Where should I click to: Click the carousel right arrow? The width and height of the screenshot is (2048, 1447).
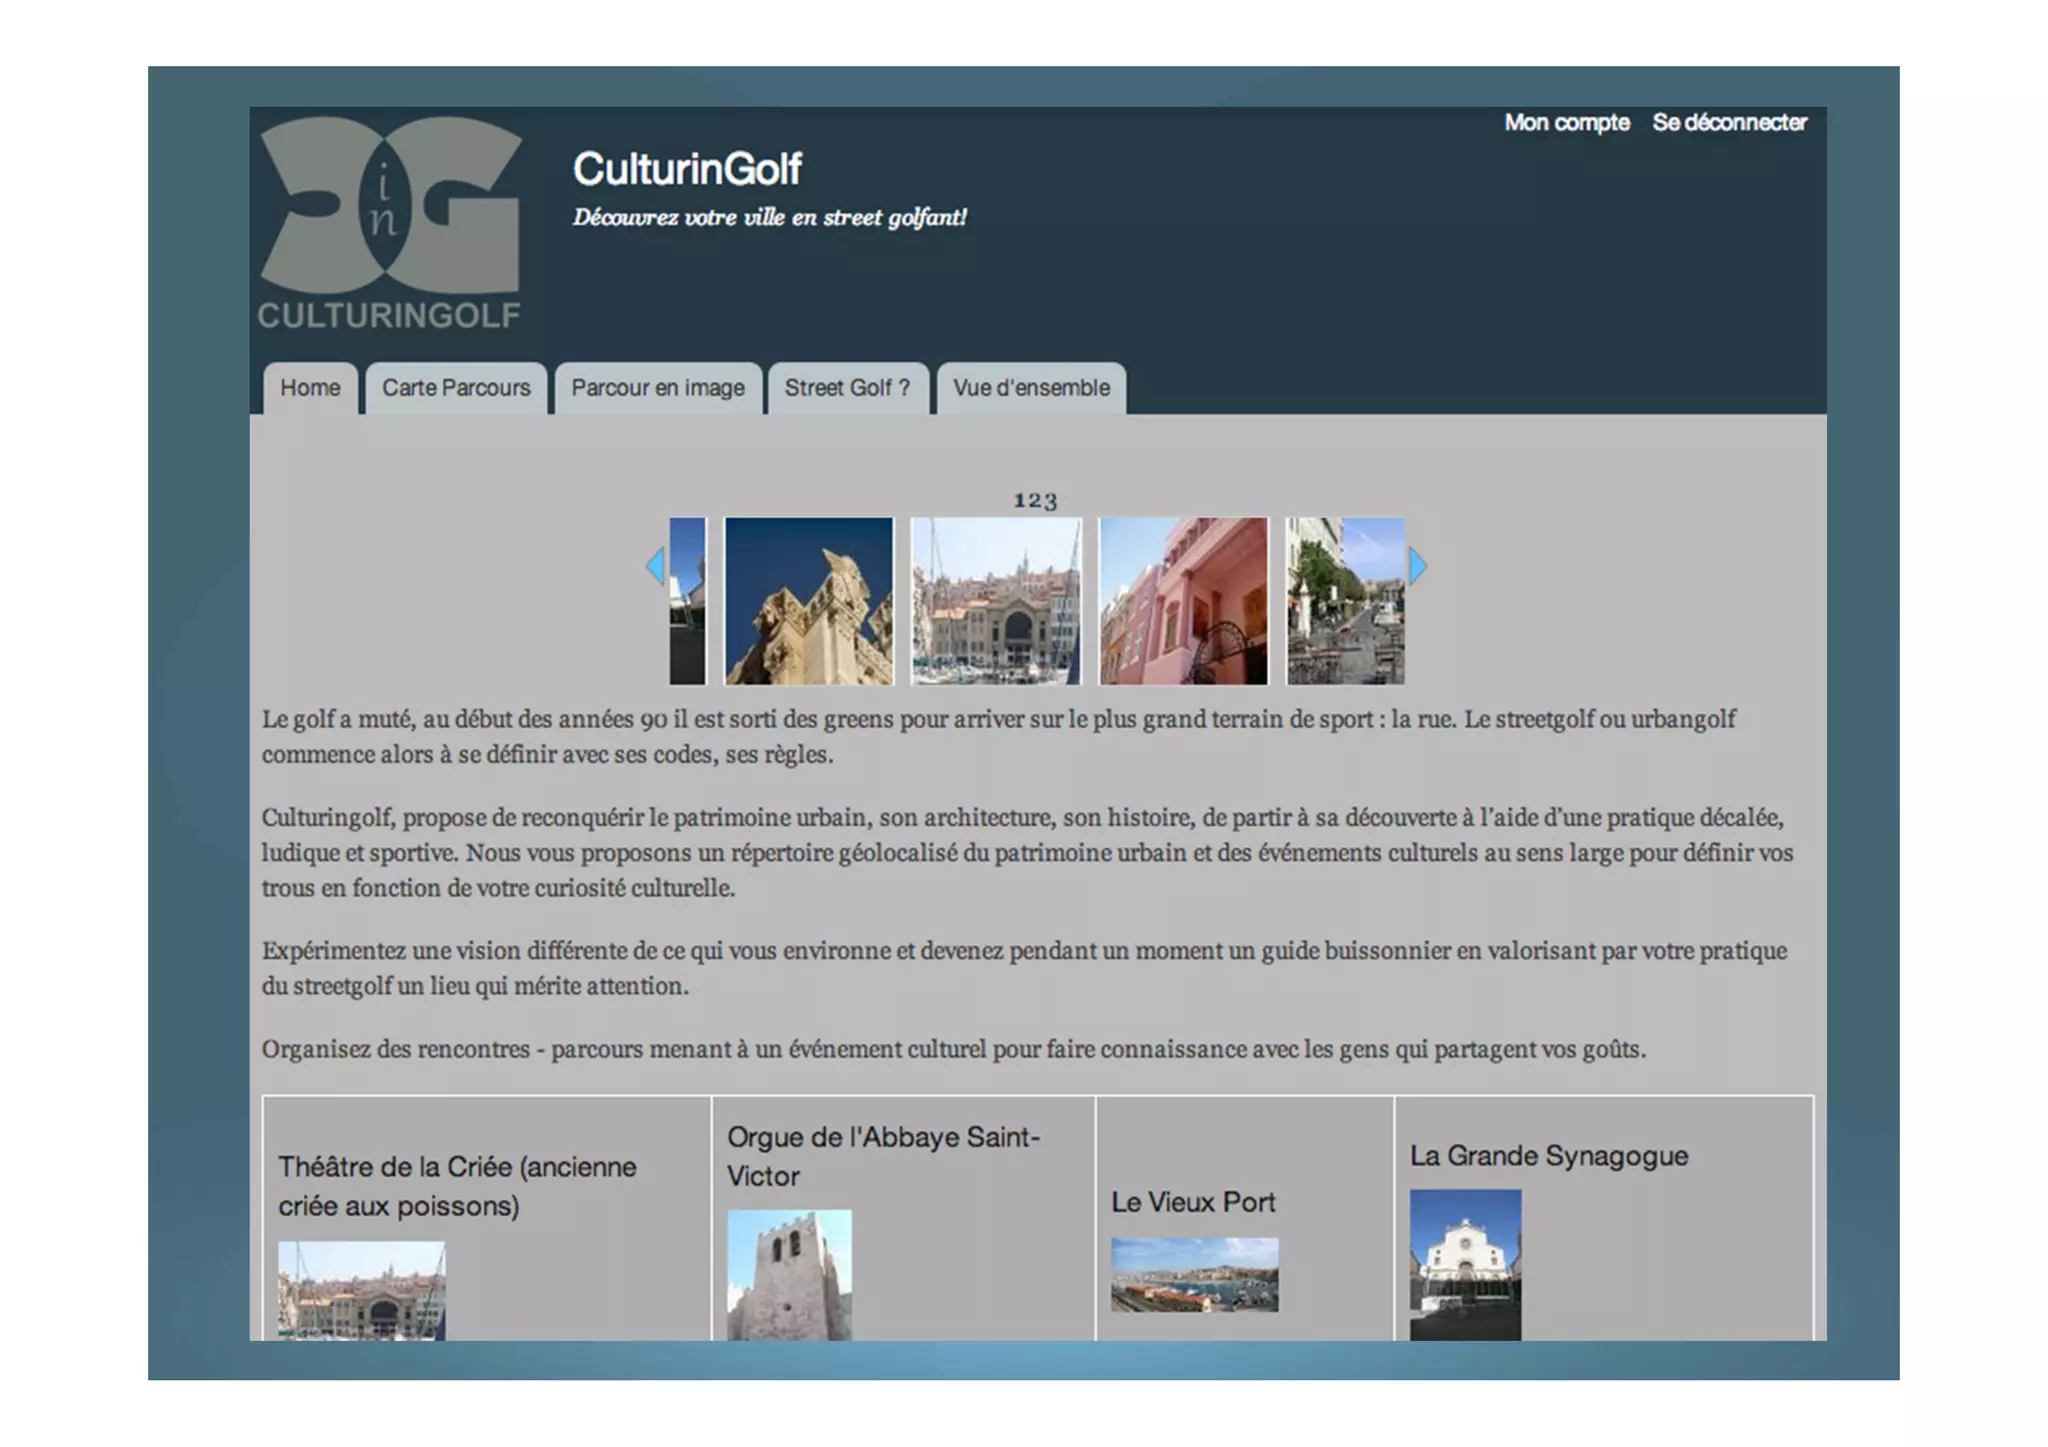pos(1417,566)
